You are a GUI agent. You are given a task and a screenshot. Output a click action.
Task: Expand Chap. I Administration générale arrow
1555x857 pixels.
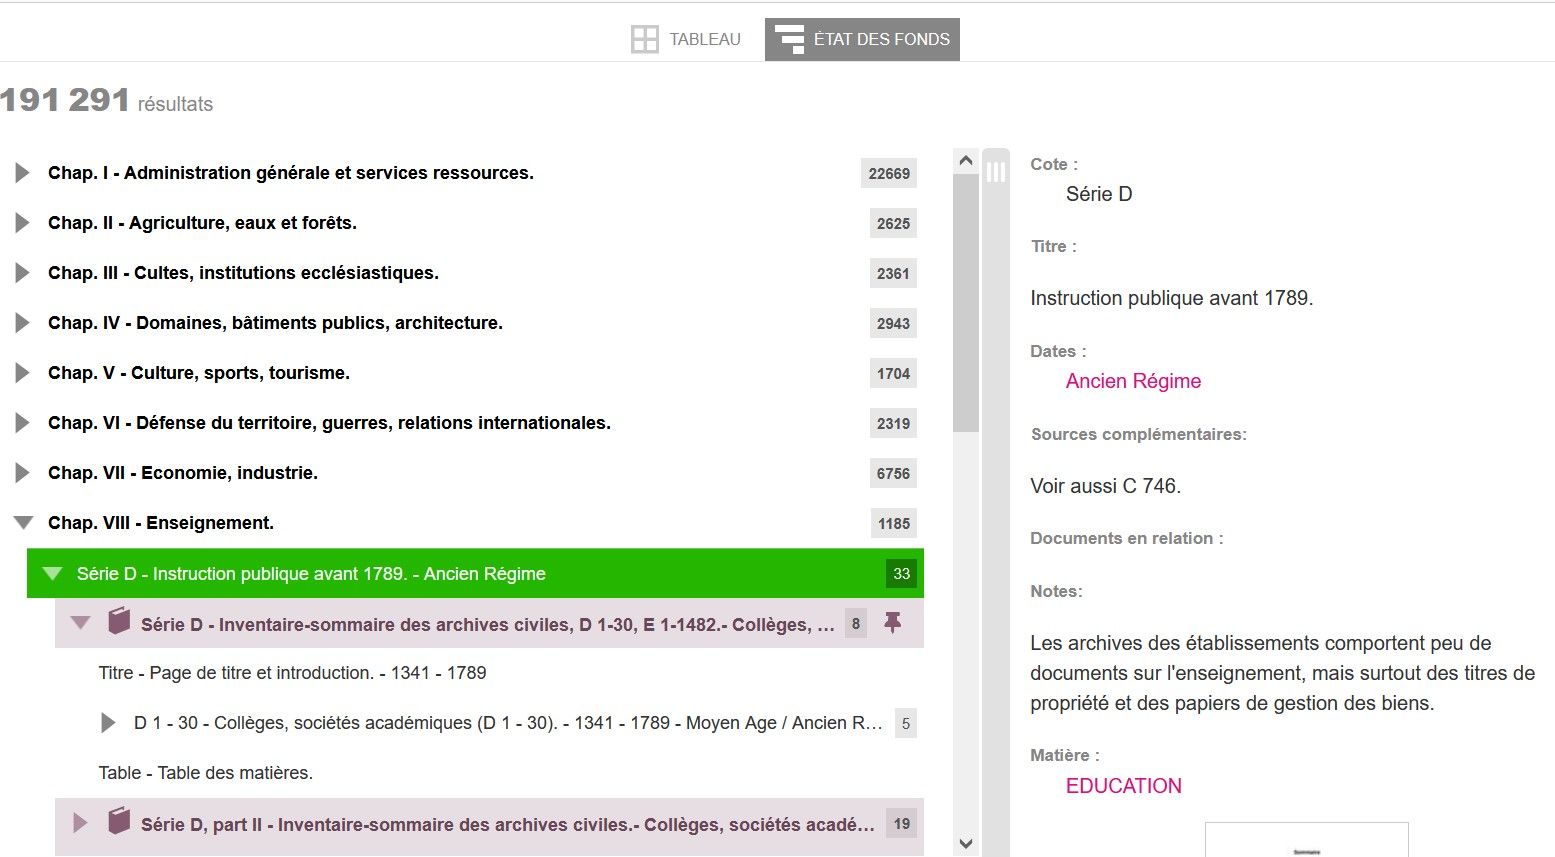click(x=22, y=173)
